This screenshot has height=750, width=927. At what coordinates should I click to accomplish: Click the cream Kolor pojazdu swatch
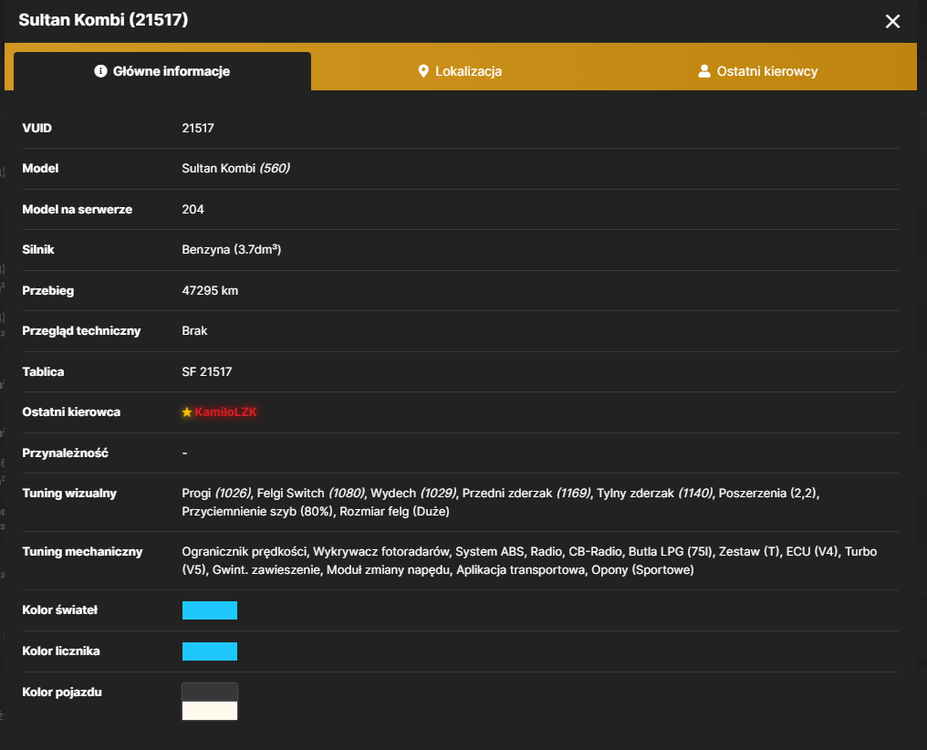click(x=209, y=710)
